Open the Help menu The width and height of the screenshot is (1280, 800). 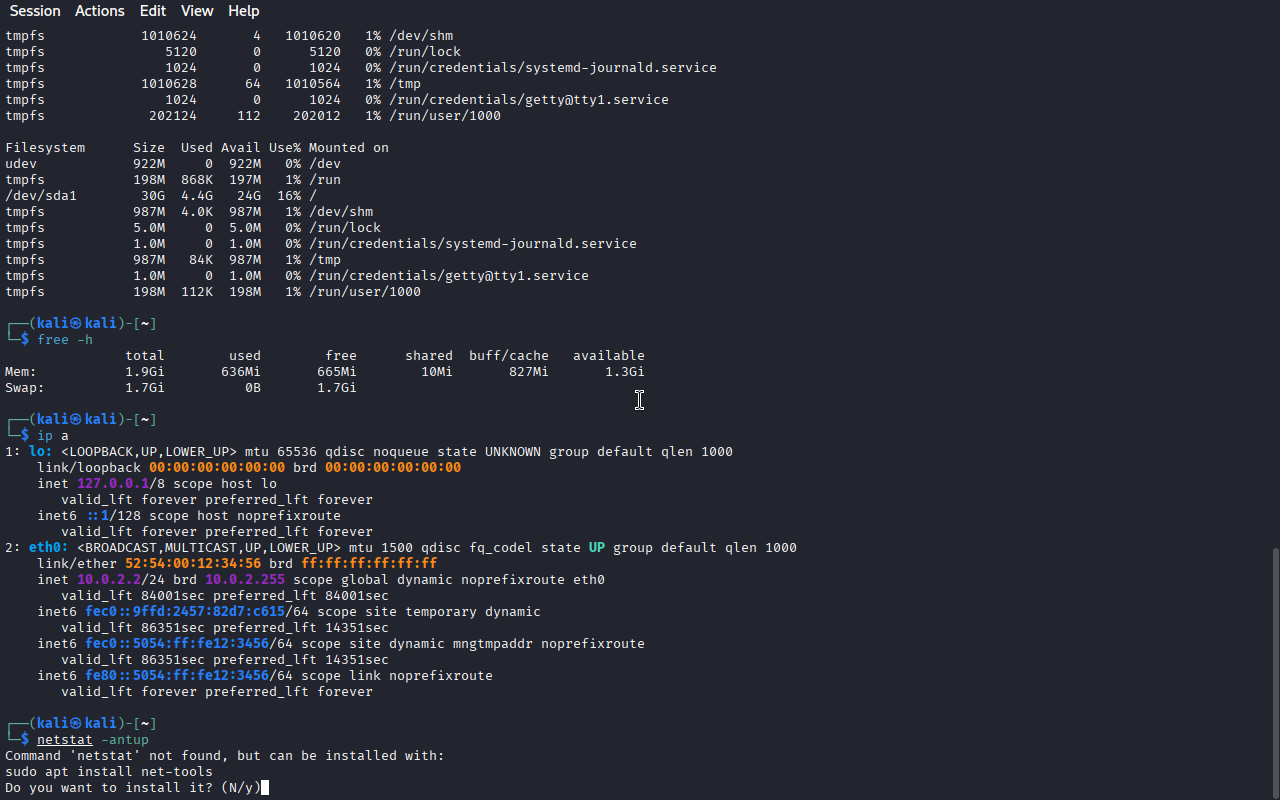243,11
